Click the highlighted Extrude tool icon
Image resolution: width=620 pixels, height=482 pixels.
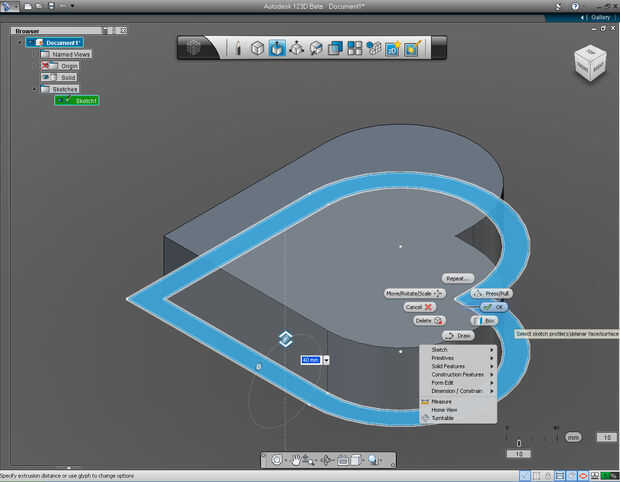276,48
